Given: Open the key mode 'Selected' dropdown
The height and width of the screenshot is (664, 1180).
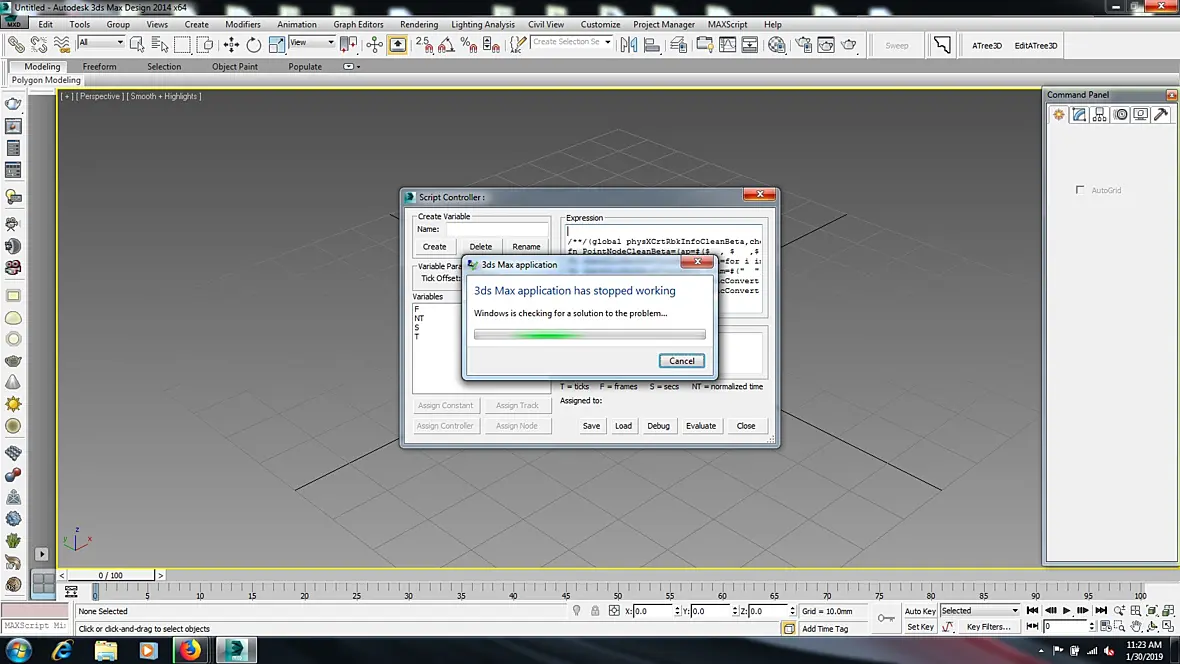Looking at the screenshot, I should 980,611.
